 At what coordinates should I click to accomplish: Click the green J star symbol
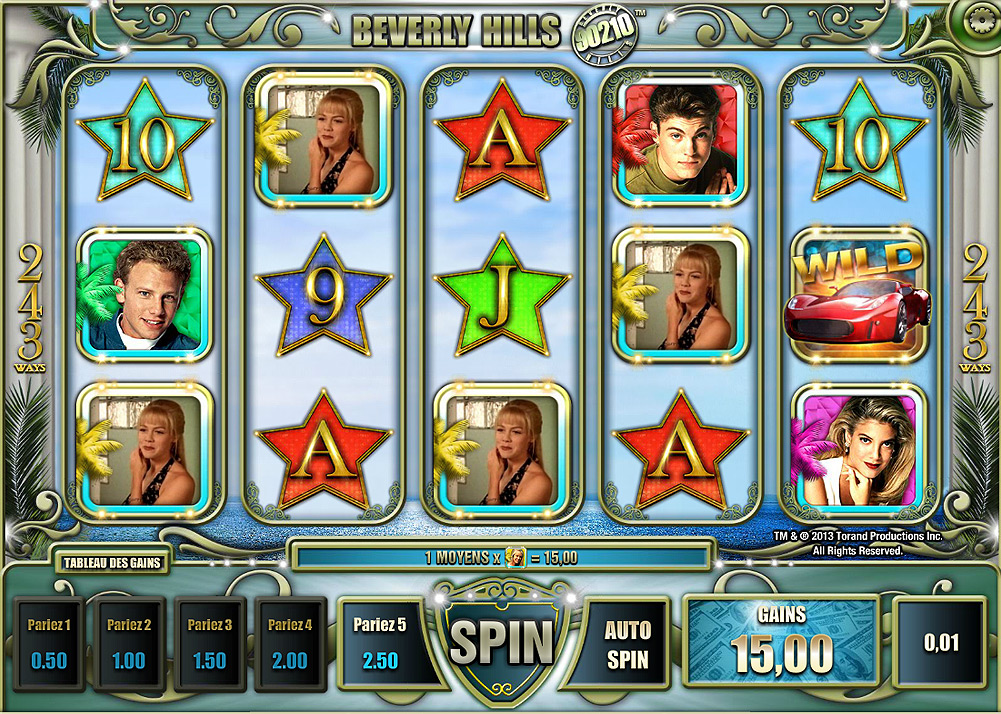[x=502, y=295]
